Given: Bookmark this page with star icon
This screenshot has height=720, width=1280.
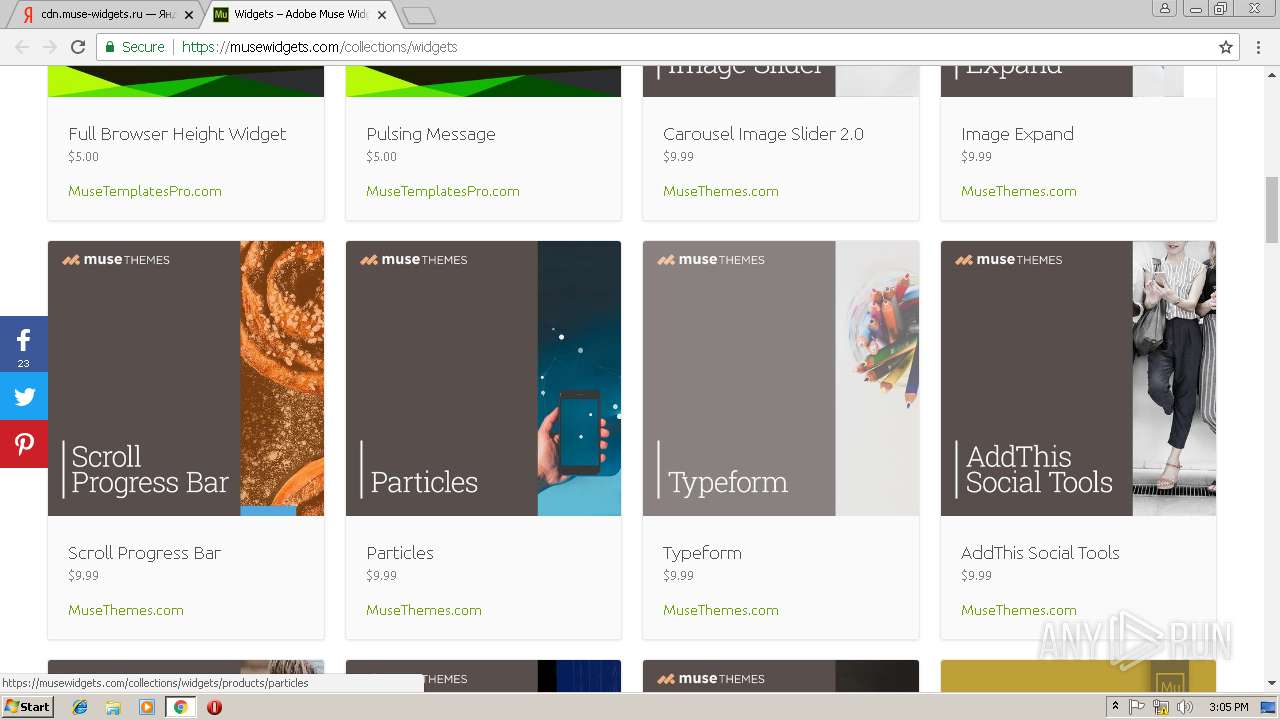Looking at the screenshot, I should click(x=1226, y=47).
